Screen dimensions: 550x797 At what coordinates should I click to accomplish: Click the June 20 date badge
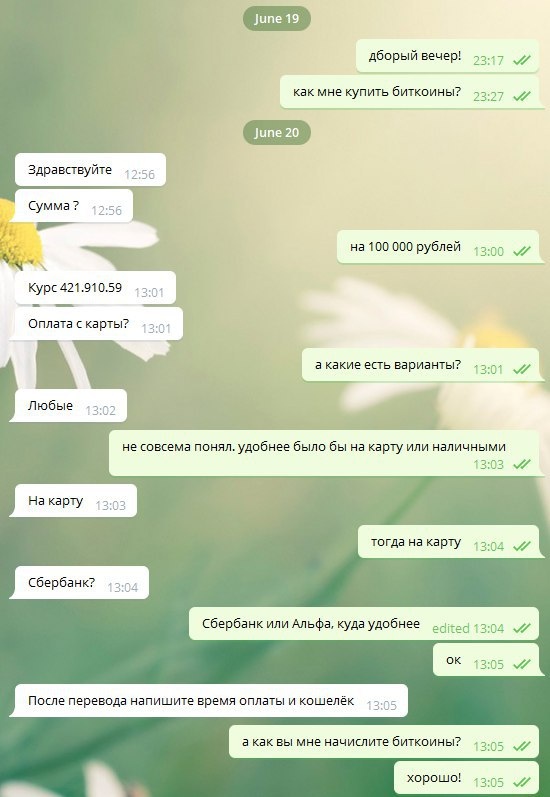point(277,133)
